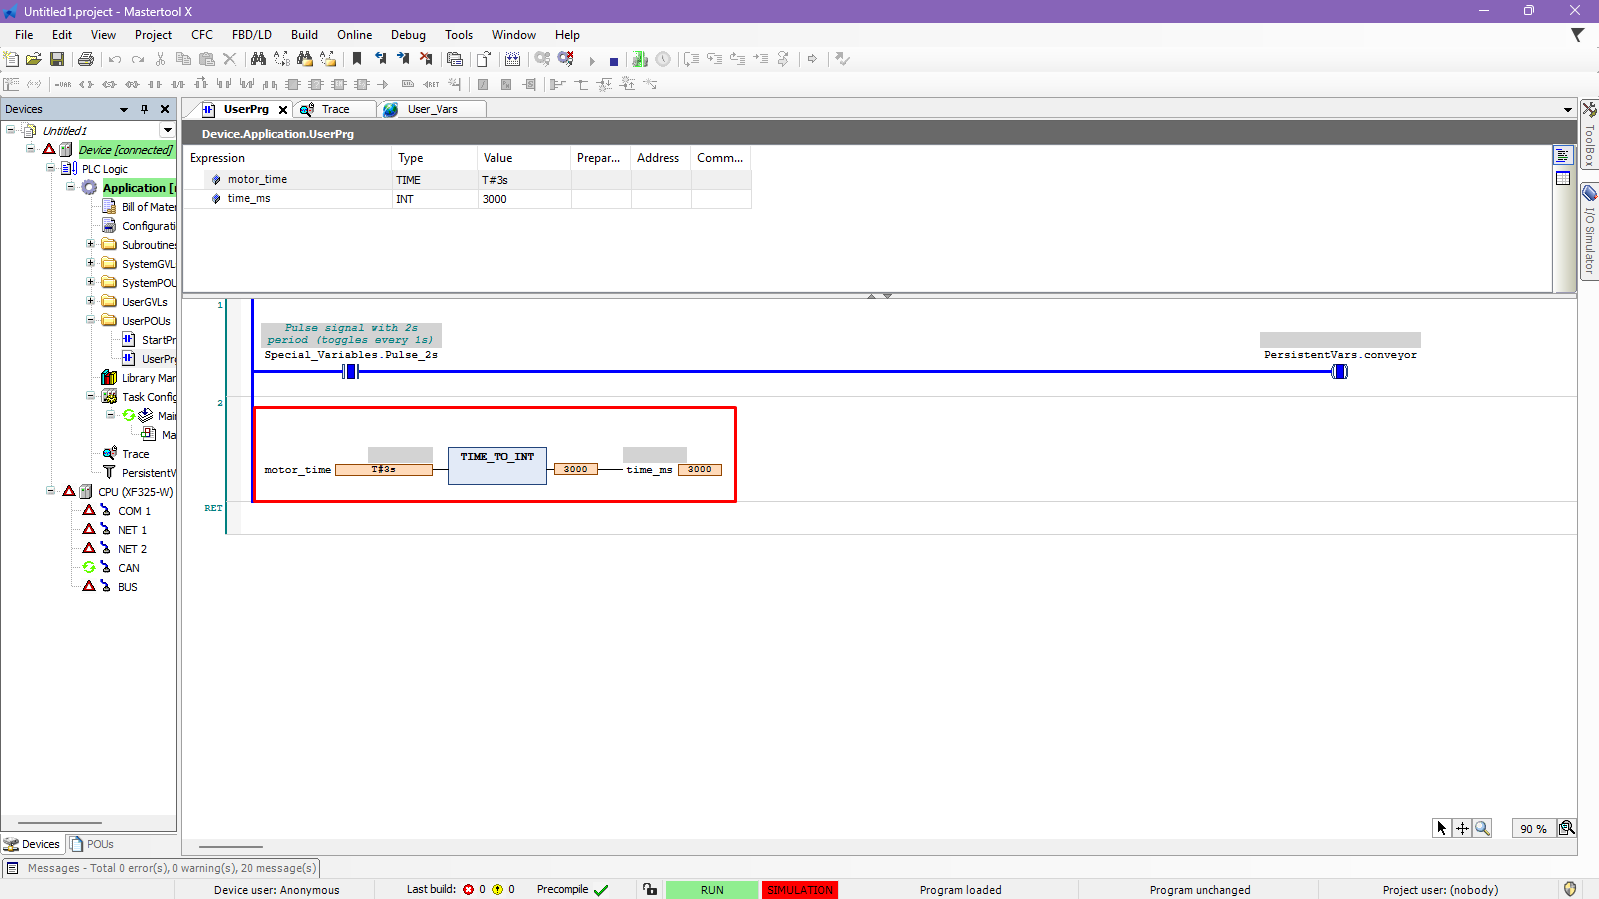Click the 90 % zoom level field
This screenshot has height=899, width=1599.
coord(1532,828)
